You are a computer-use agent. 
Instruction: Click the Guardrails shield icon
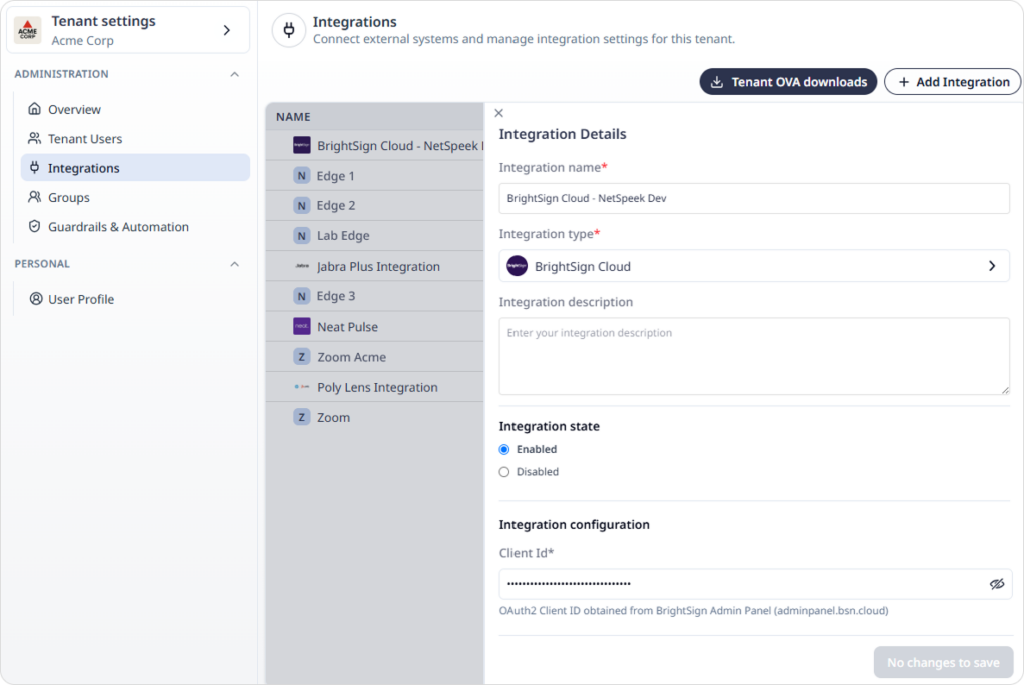(x=35, y=227)
